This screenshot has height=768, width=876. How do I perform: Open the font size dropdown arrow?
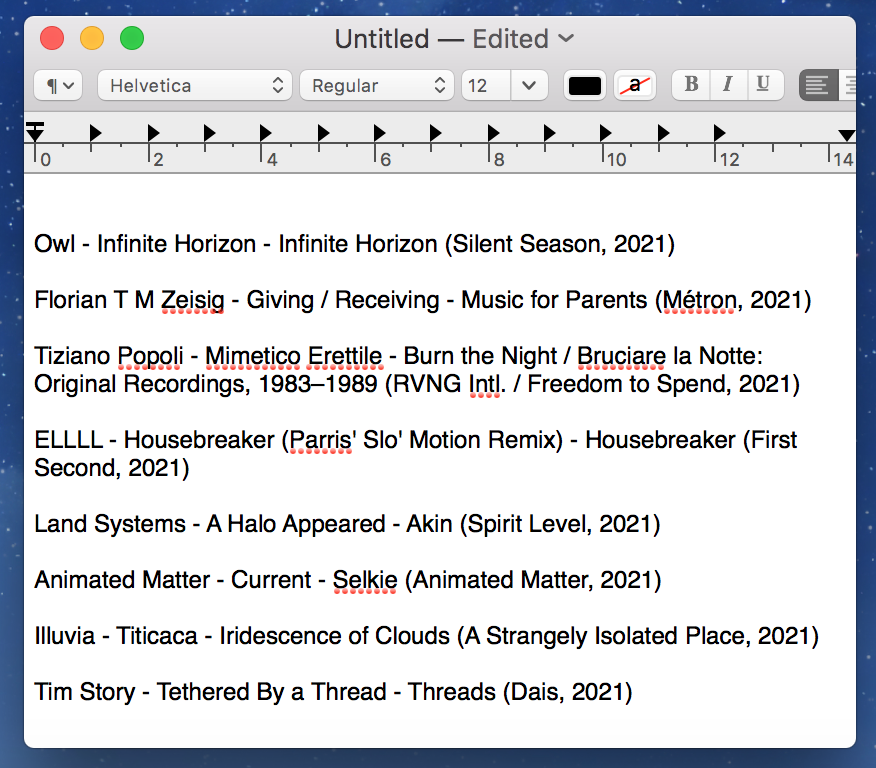(x=529, y=85)
